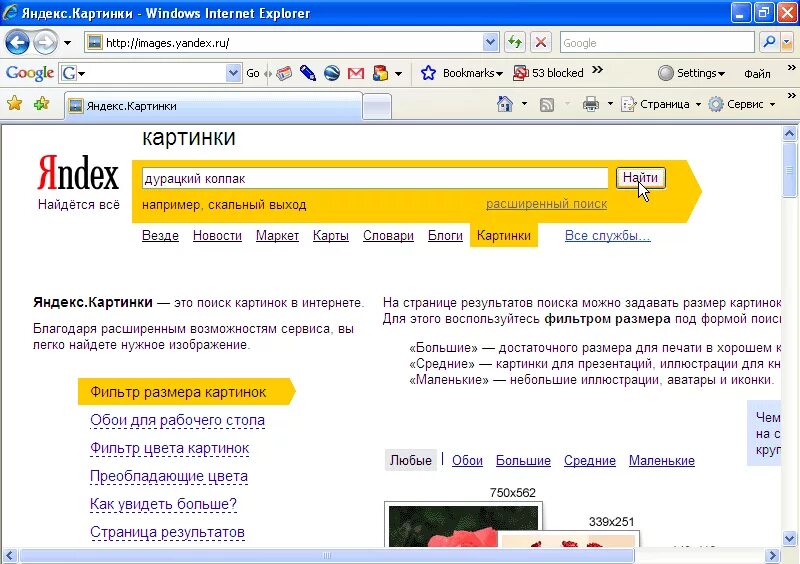Image resolution: width=800 pixels, height=564 pixels.
Task: Open Как увидеть больше? section
Action: coord(163,504)
